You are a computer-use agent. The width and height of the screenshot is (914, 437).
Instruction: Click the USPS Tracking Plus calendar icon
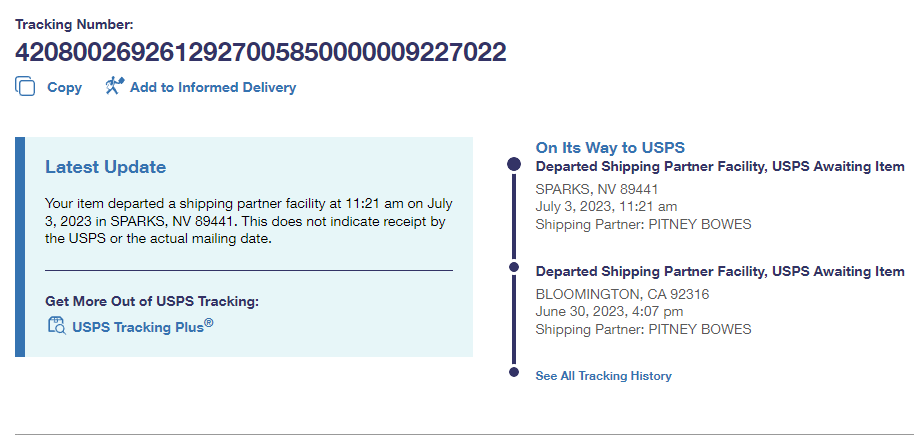tap(57, 324)
